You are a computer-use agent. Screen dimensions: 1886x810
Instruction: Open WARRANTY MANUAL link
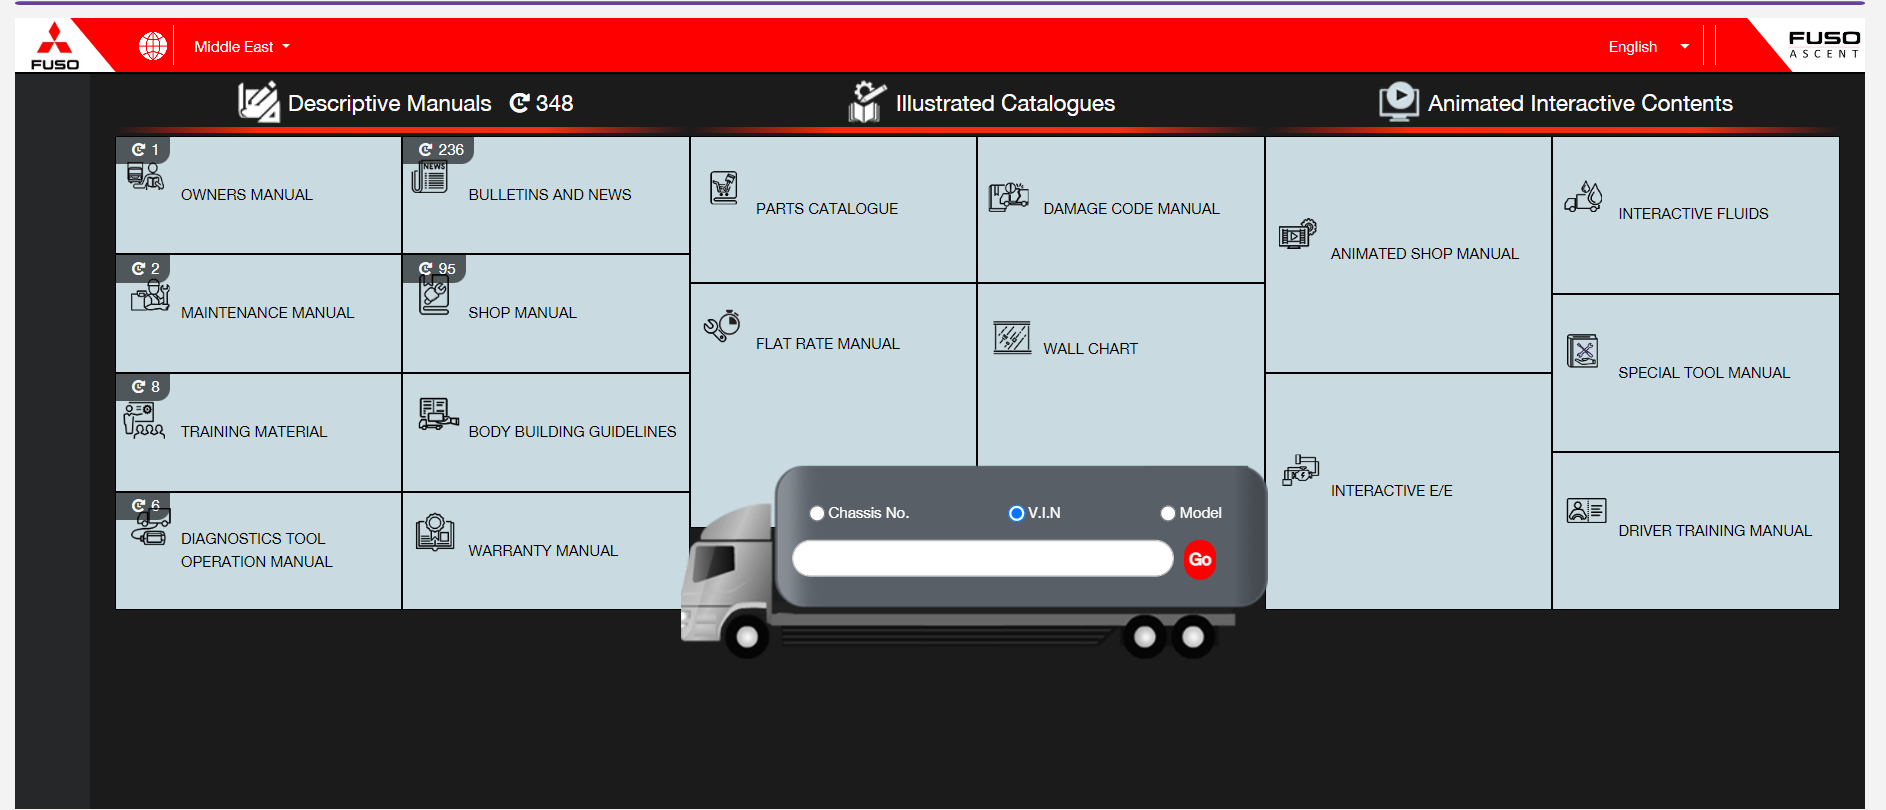point(543,551)
